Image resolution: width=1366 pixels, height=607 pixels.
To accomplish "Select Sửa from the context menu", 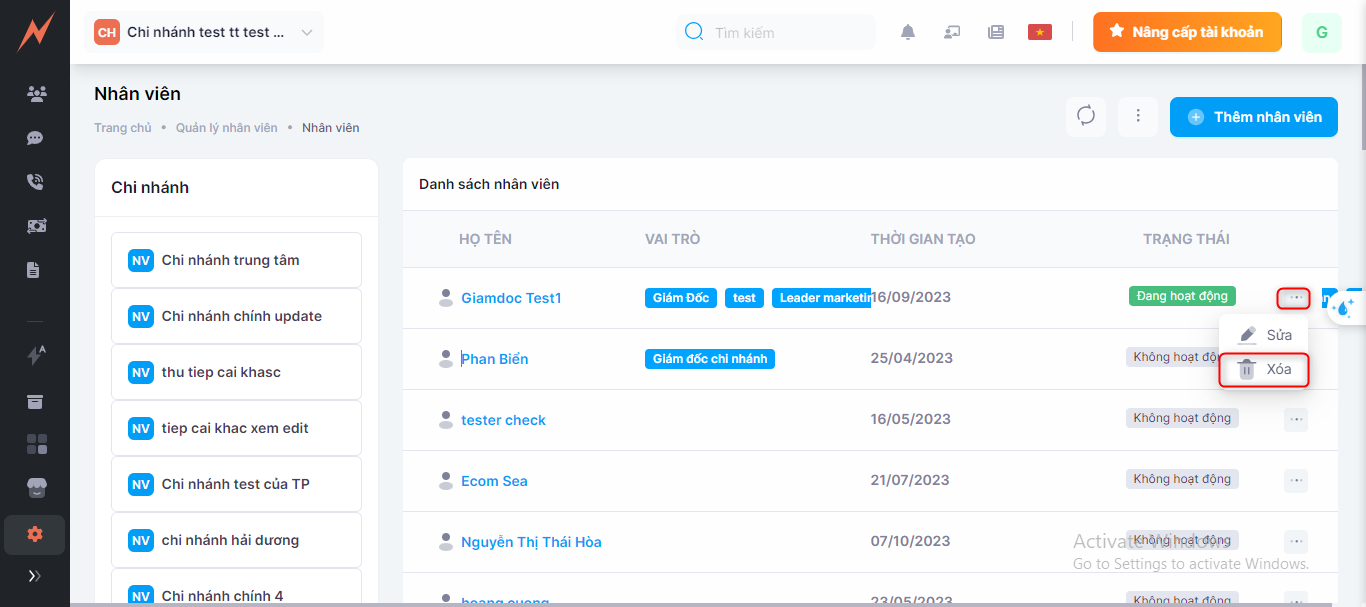I will tap(1265, 335).
